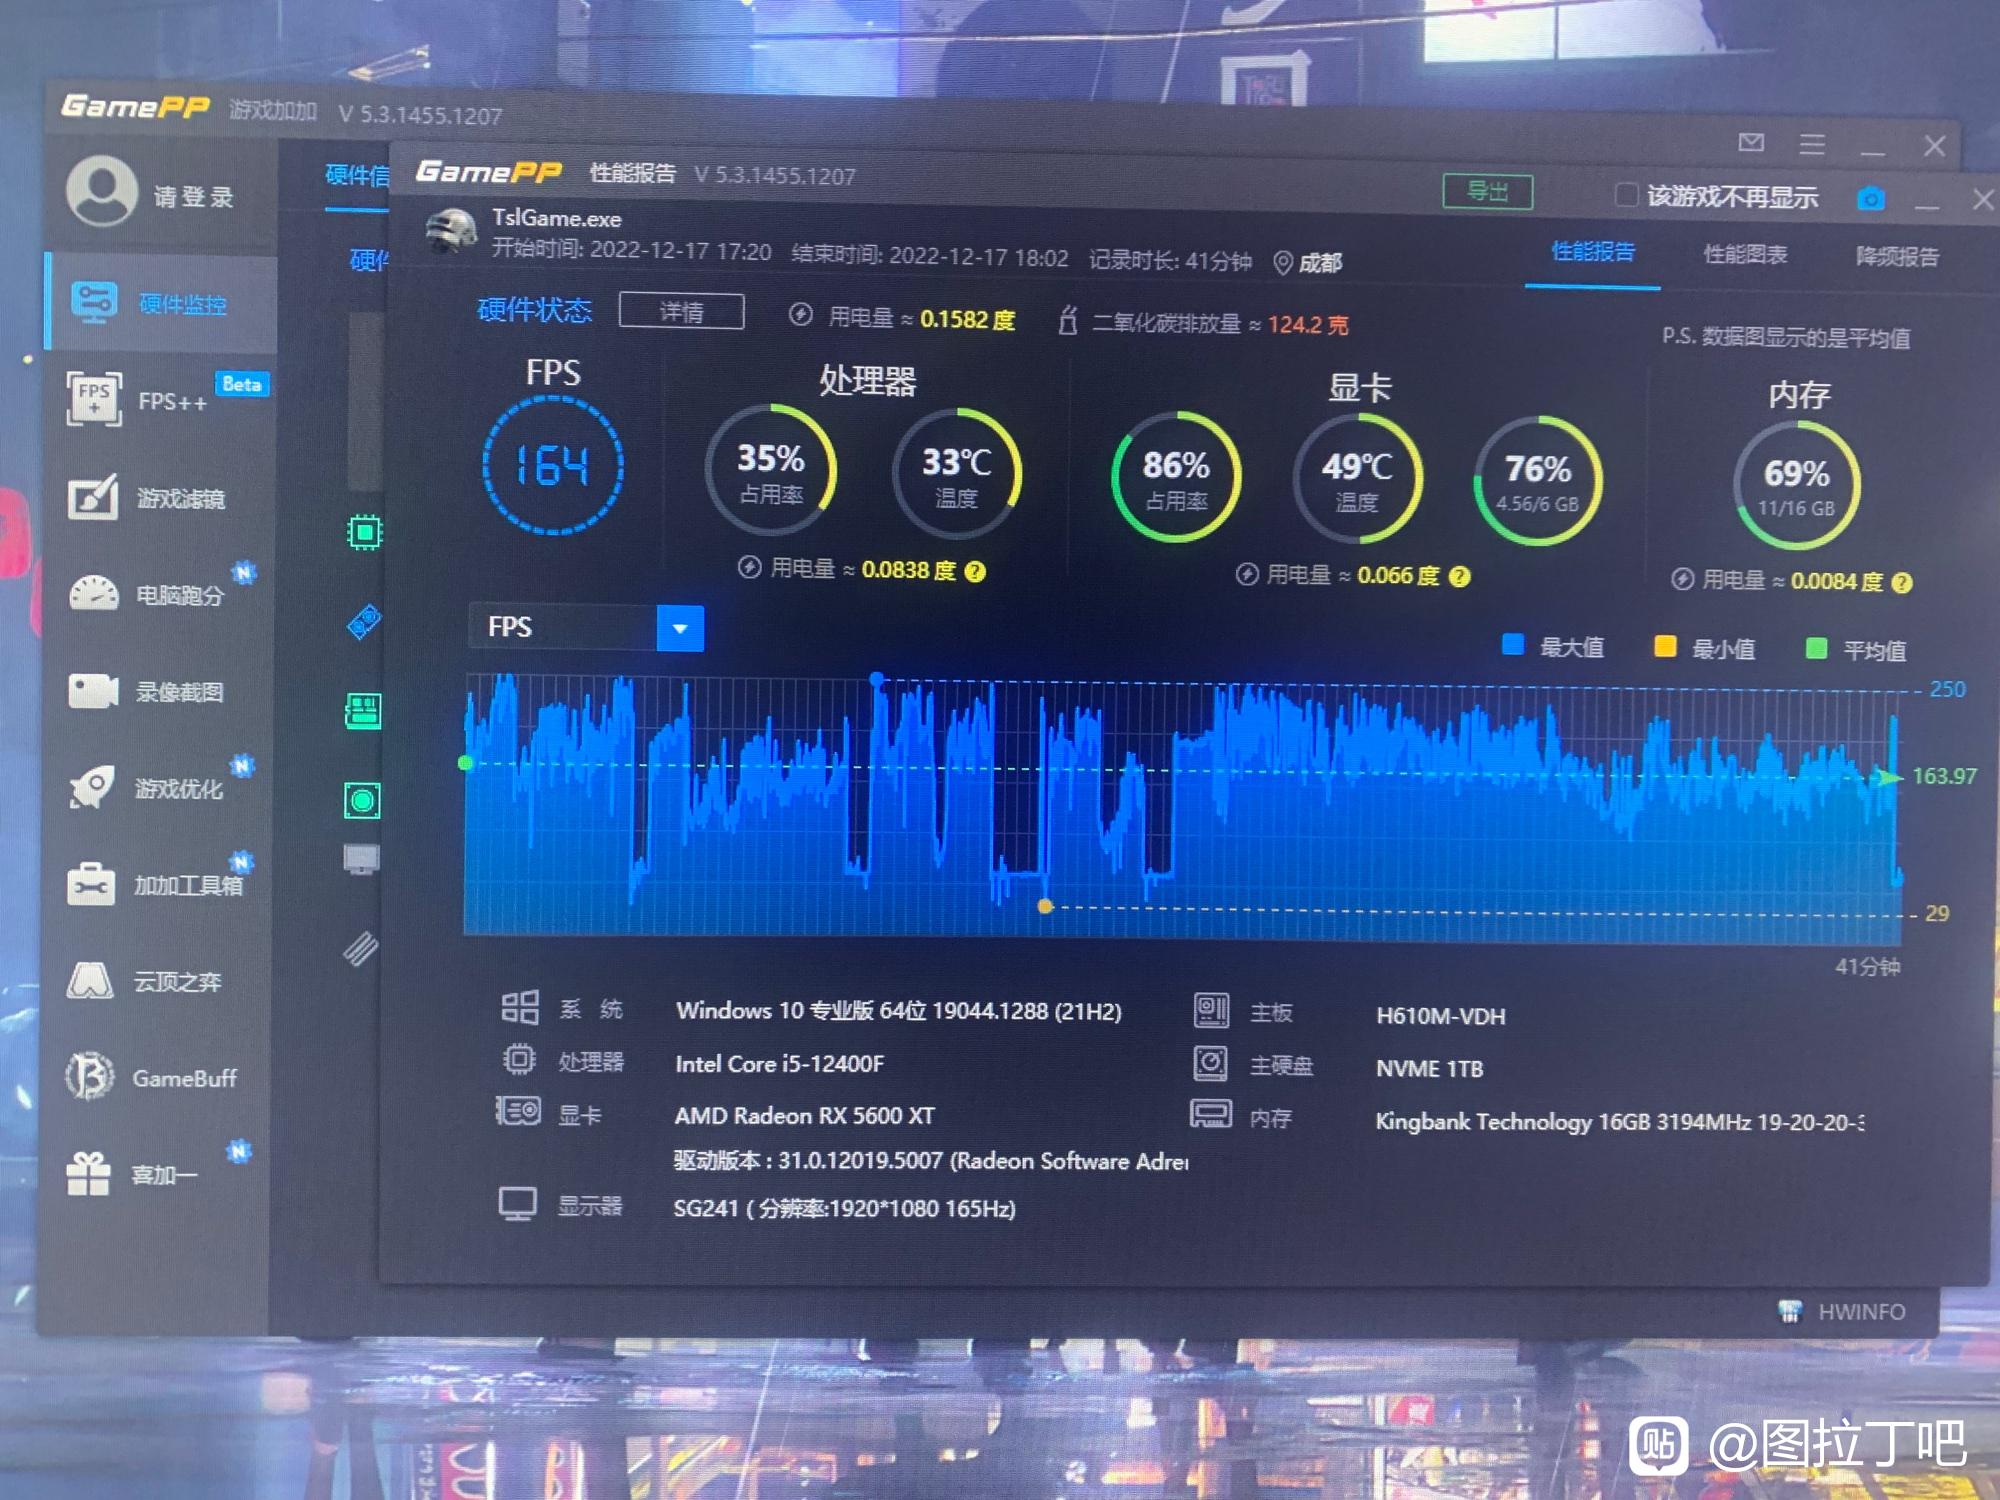Screen dimensions: 2000x1500
Task: Open the FPS chart metric dropdown
Action: tap(680, 629)
